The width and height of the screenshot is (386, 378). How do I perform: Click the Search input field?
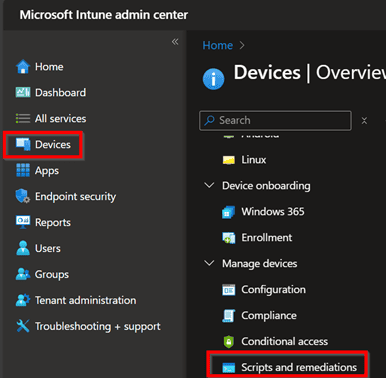pos(275,120)
